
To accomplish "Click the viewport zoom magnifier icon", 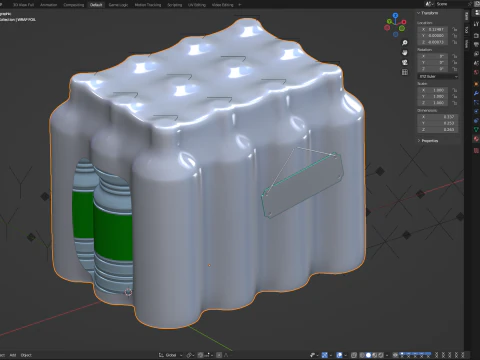I will pyautogui.click(x=405, y=43).
